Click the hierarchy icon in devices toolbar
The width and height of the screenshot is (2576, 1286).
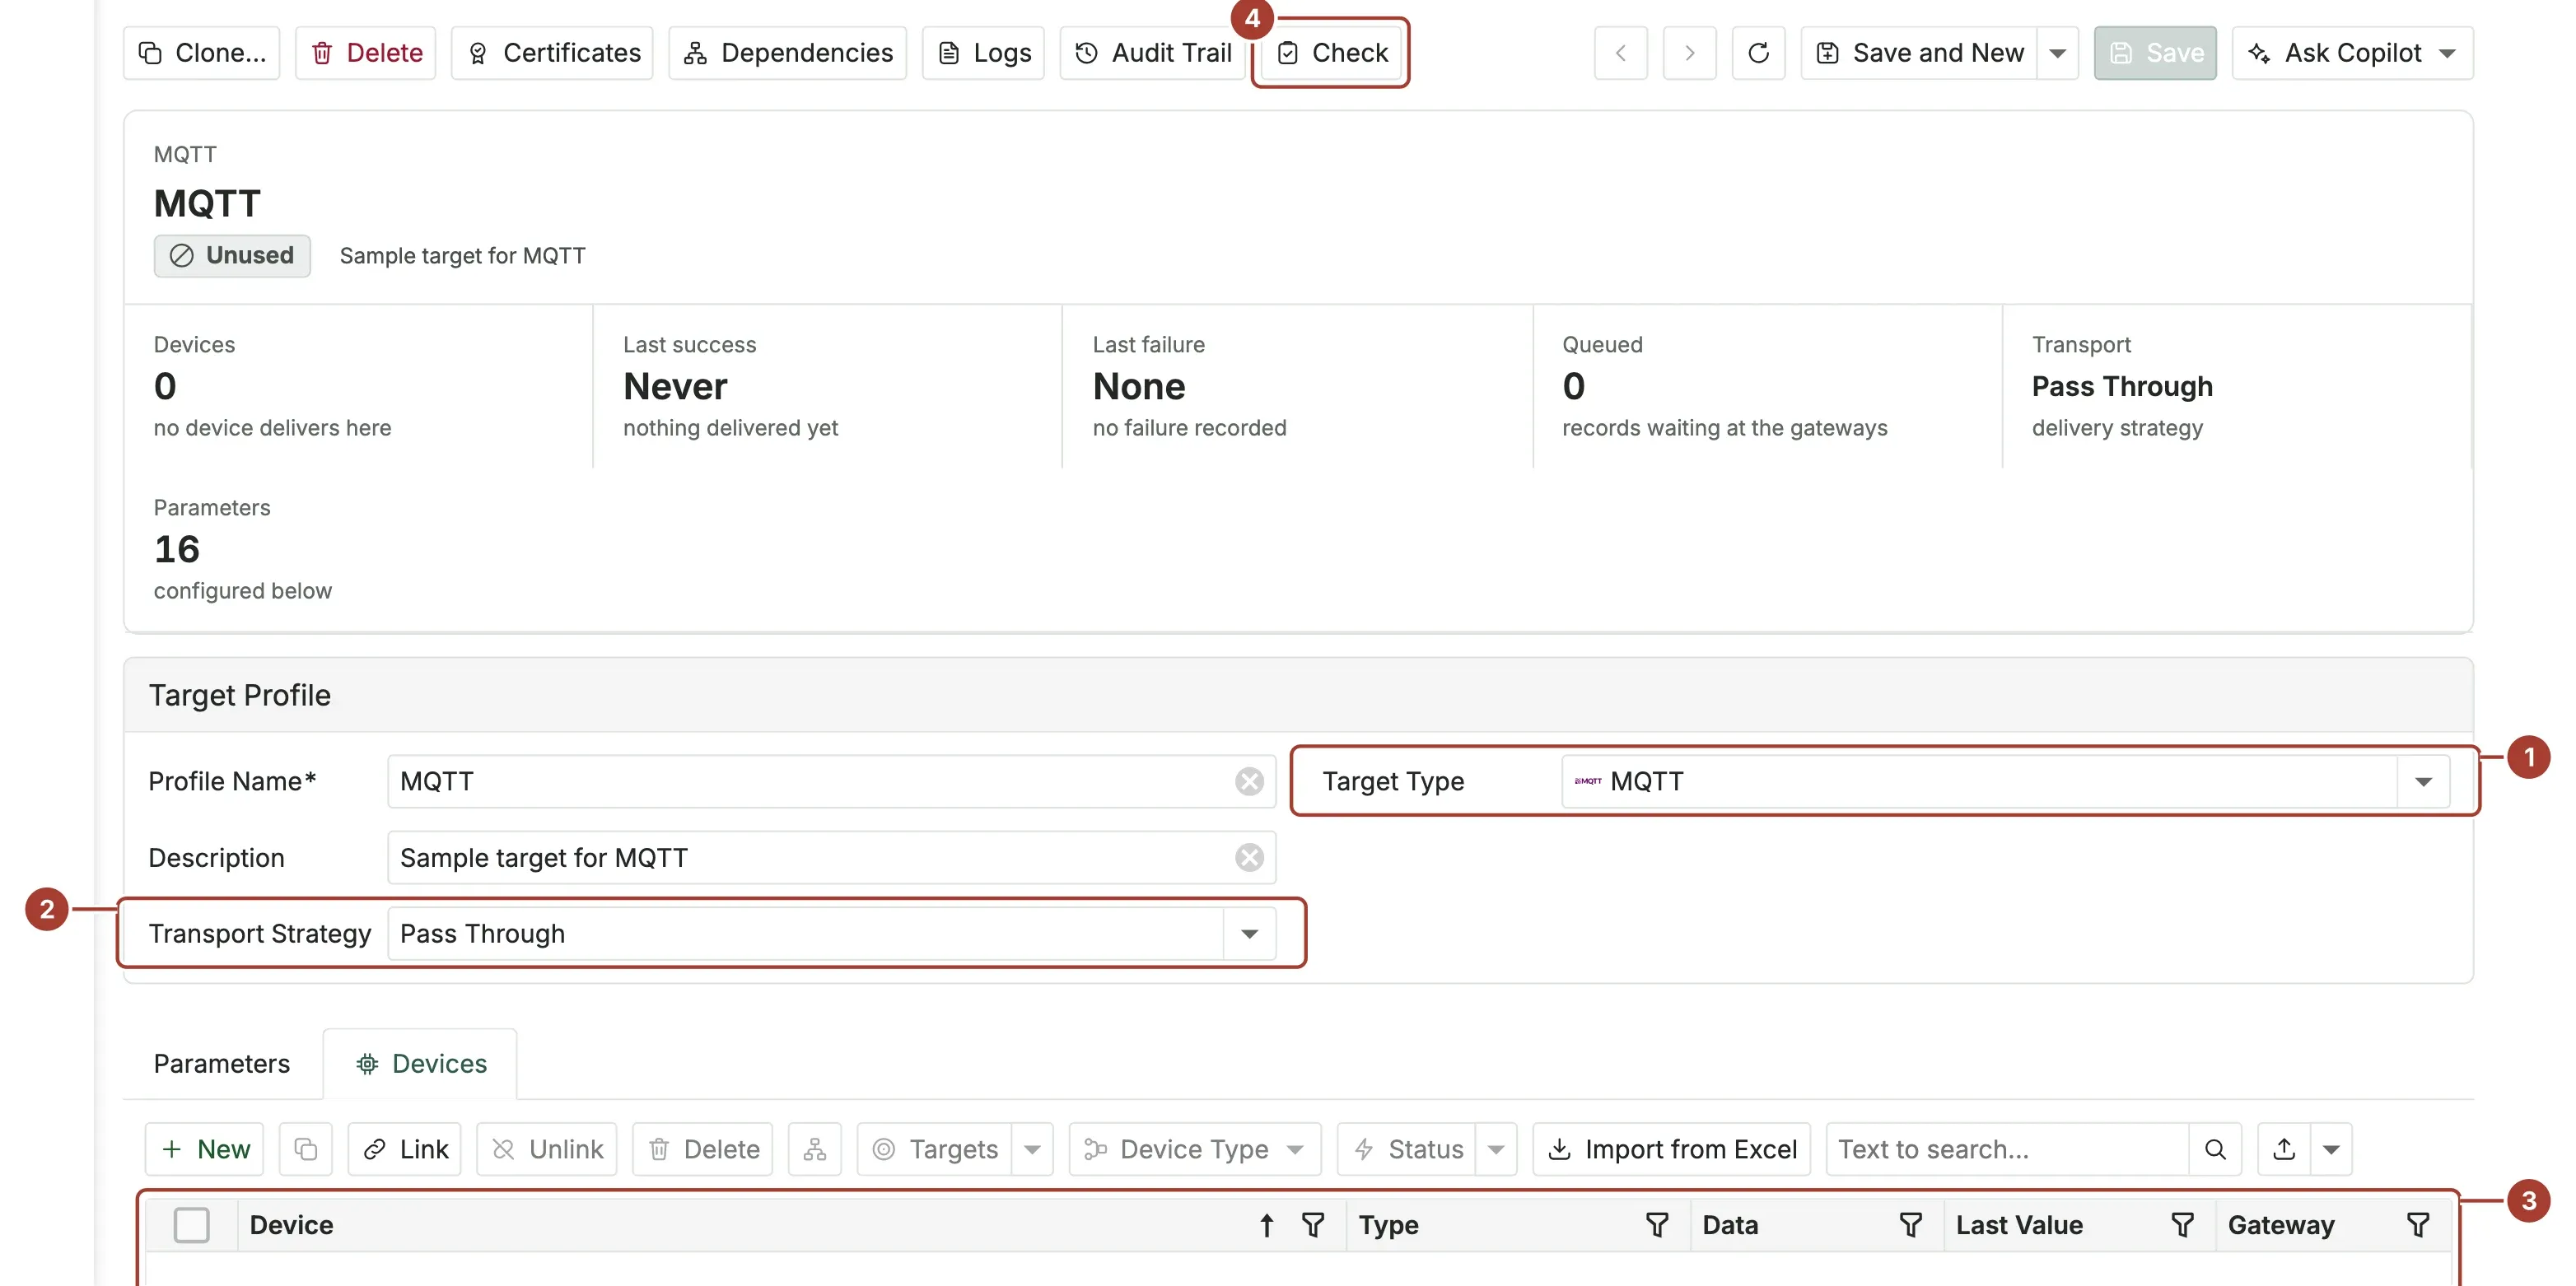[x=815, y=1149]
